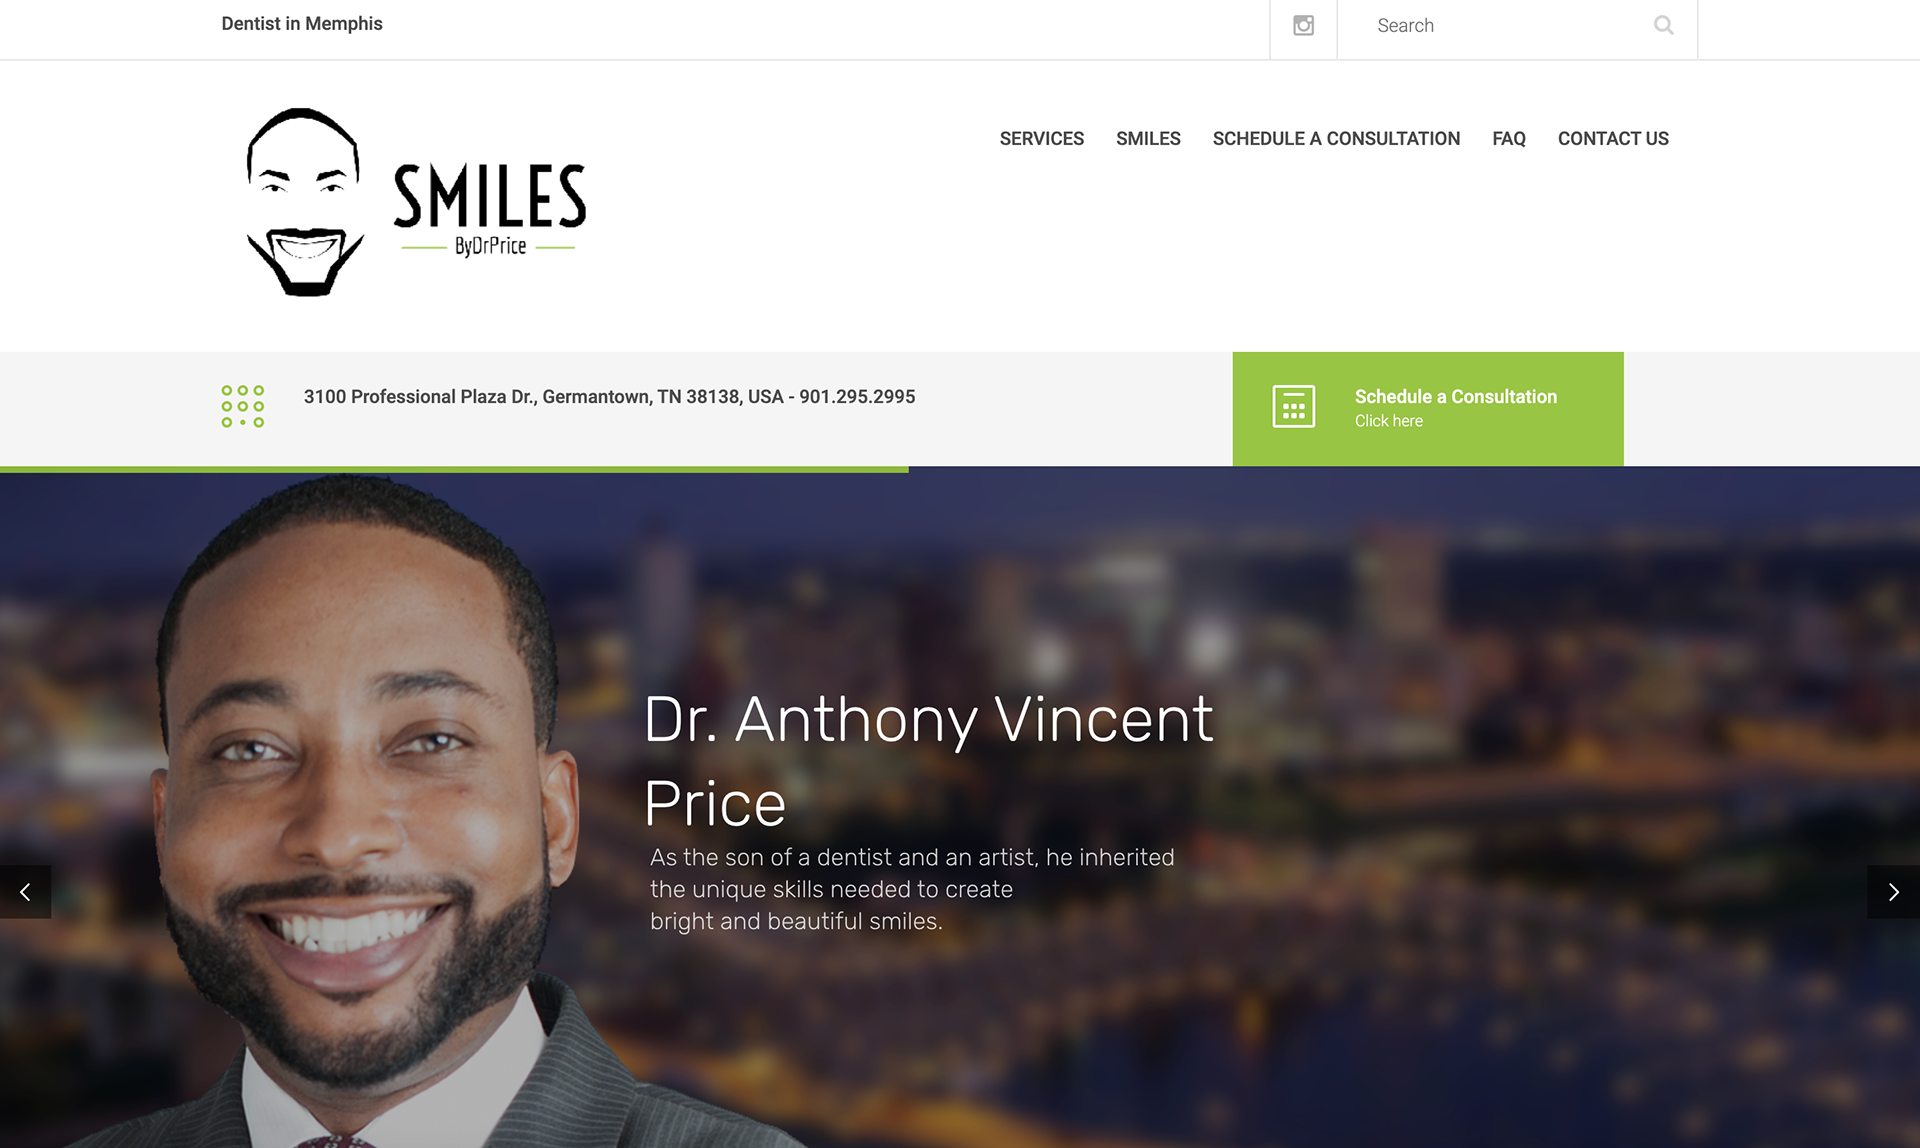This screenshot has width=1920, height=1148.
Task: Focus the Search input field
Action: [1505, 26]
